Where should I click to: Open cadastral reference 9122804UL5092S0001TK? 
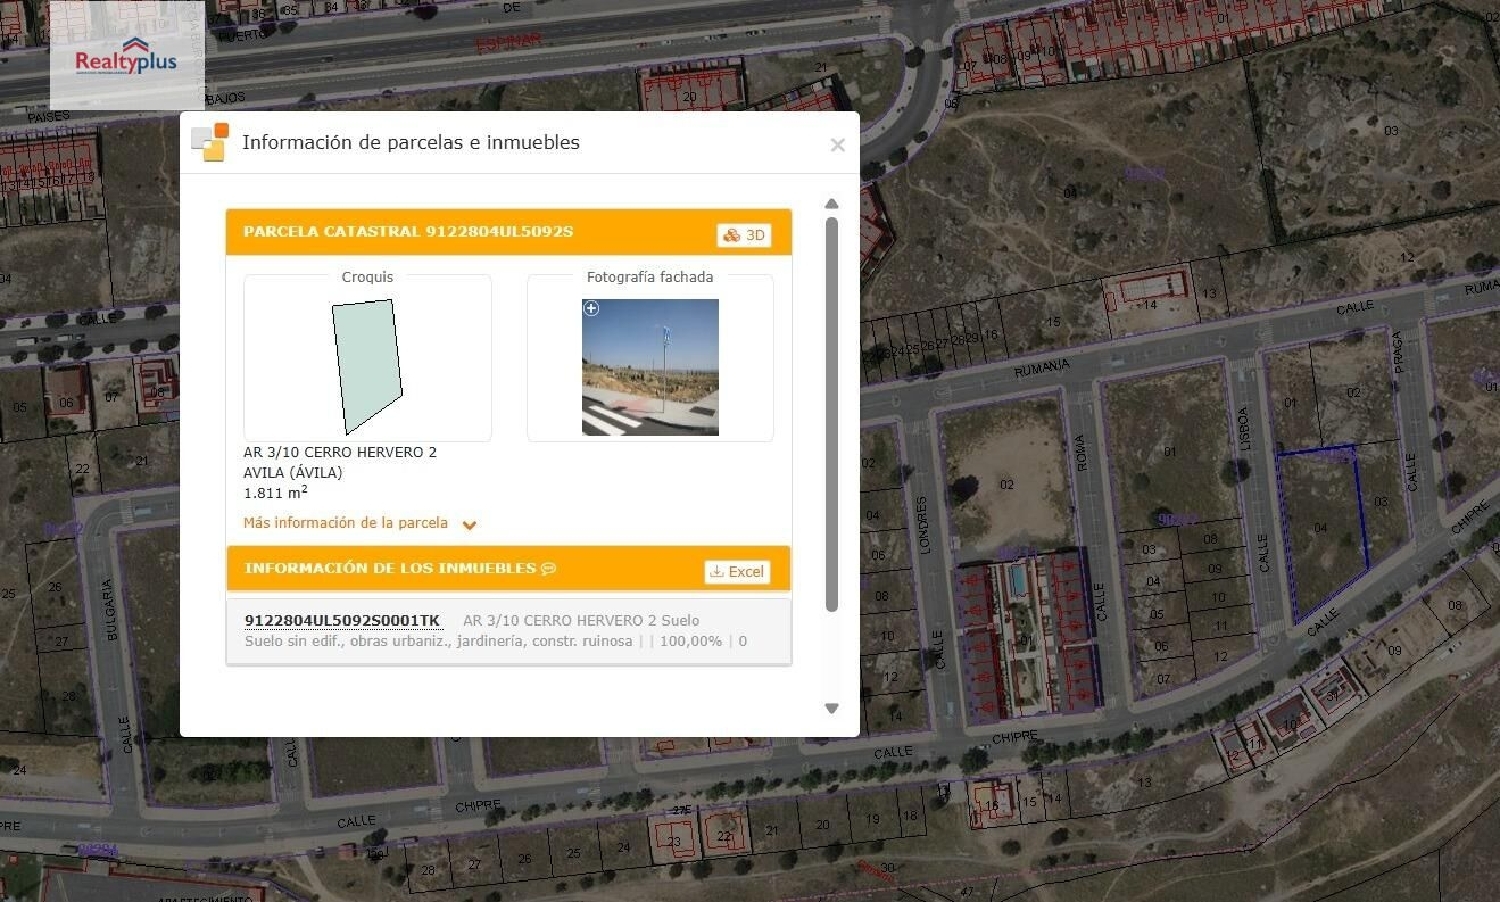coord(342,621)
